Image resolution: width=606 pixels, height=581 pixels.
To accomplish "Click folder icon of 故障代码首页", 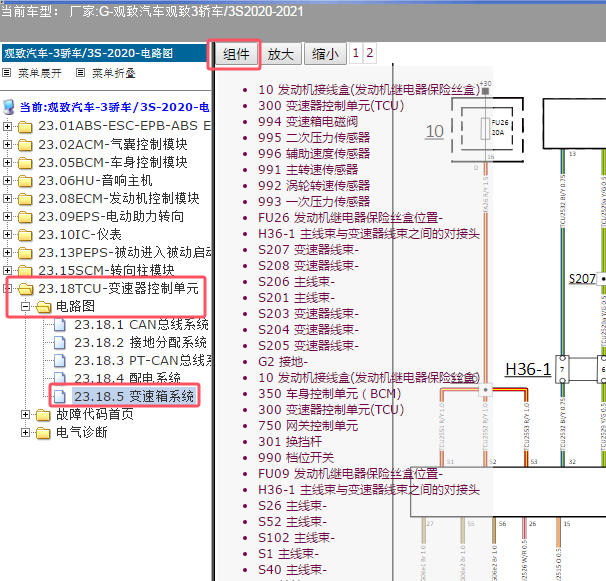I will [x=43, y=415].
